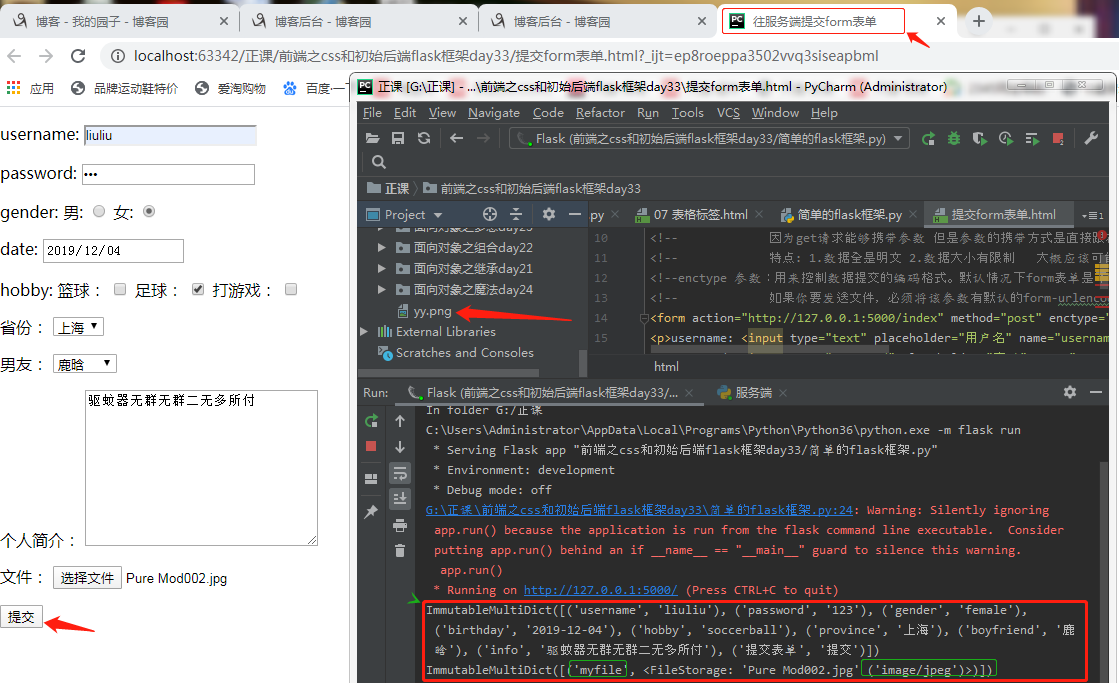This screenshot has width=1119, height=683.
Task: Open a new Chrome tab
Action: 979,21
